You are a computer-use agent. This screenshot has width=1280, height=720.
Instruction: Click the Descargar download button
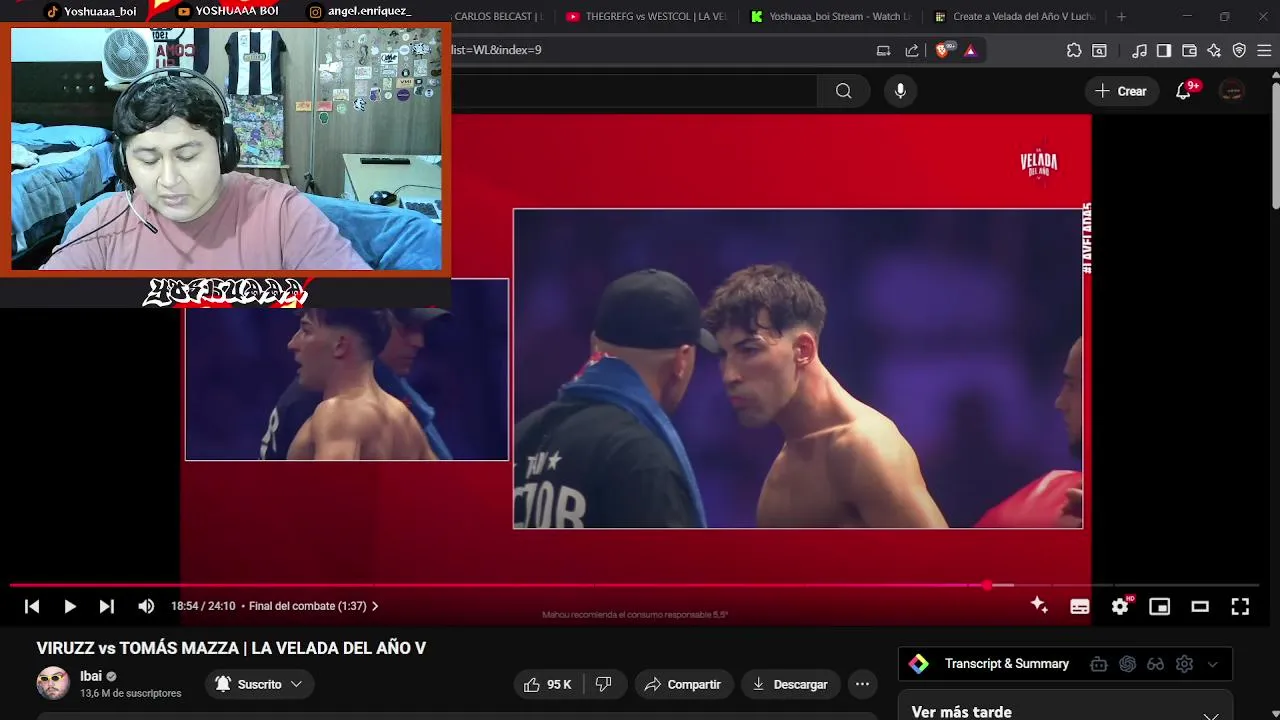point(790,684)
